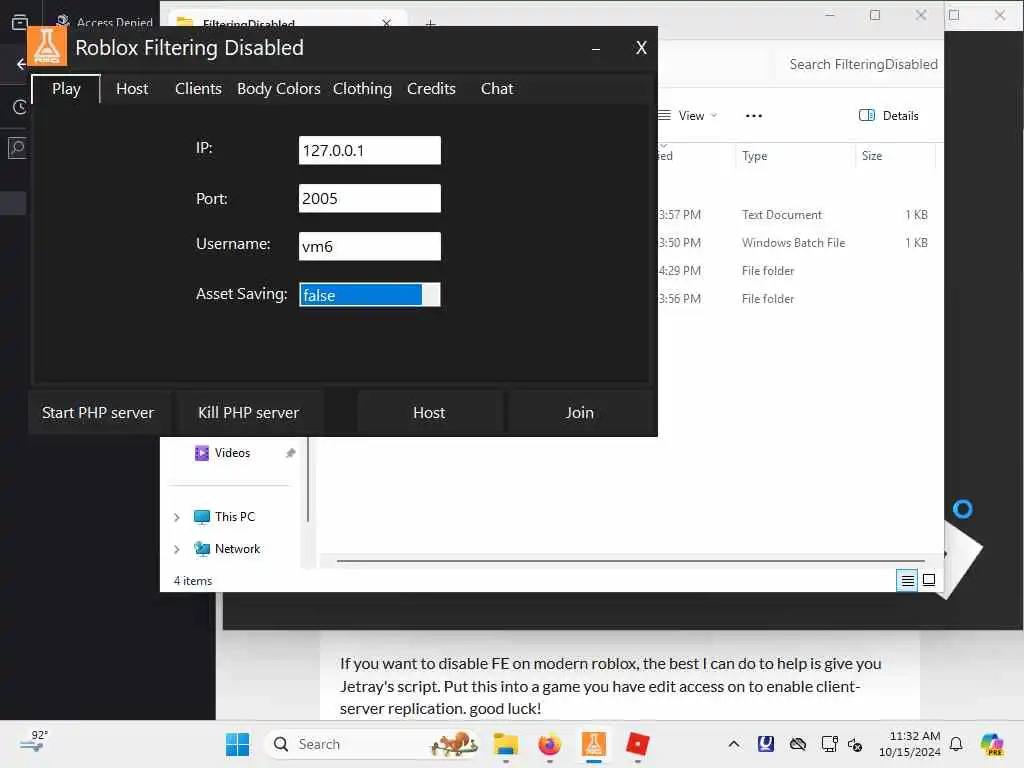Open the weather widget showing 92°
The height and width of the screenshot is (768, 1024).
pyautogui.click(x=34, y=743)
